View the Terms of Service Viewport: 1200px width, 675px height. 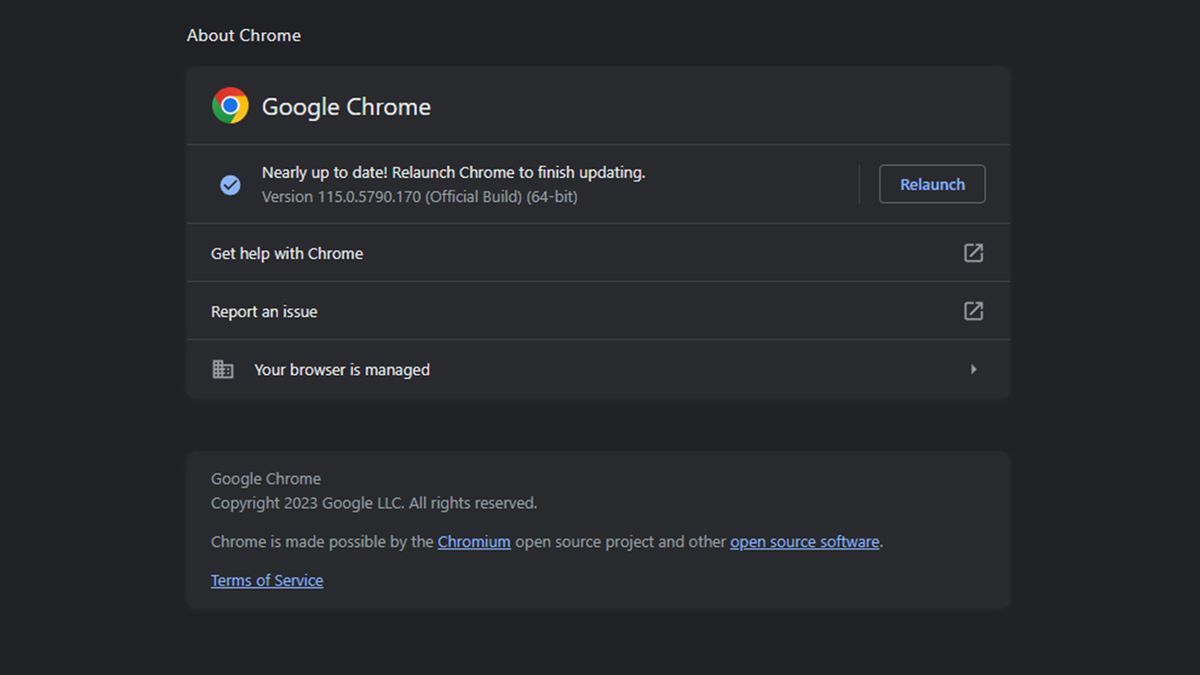coord(267,580)
